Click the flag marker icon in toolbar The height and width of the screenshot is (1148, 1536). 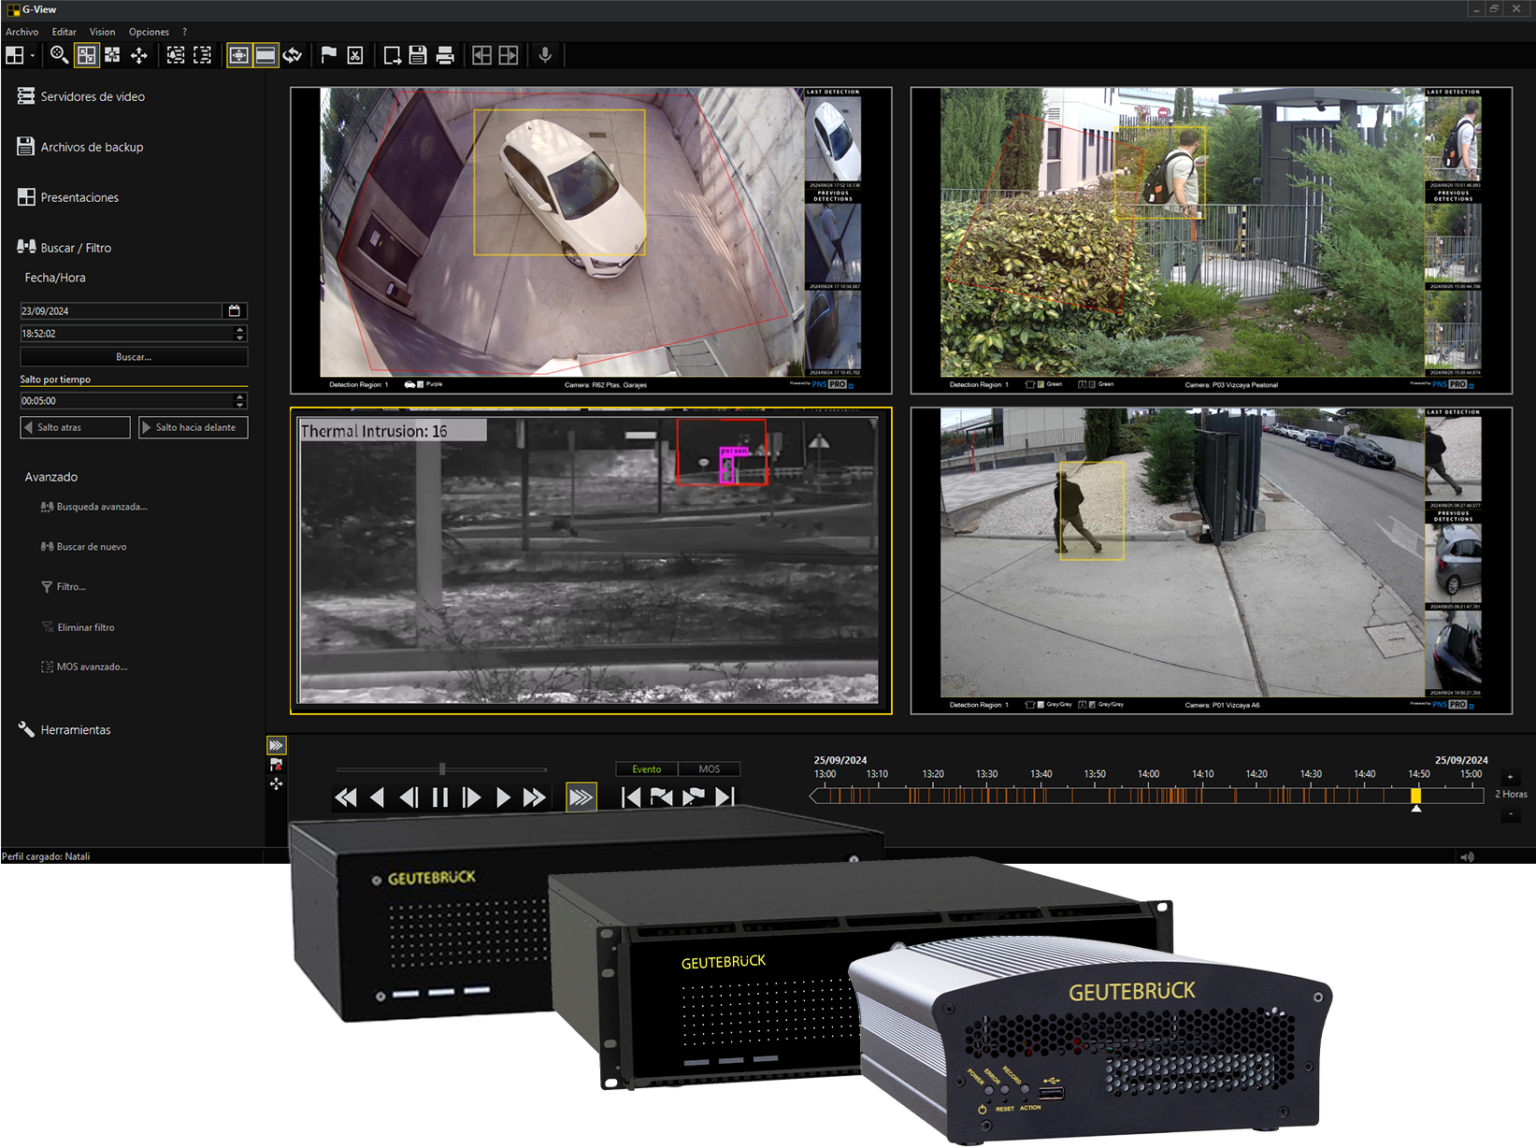point(328,55)
